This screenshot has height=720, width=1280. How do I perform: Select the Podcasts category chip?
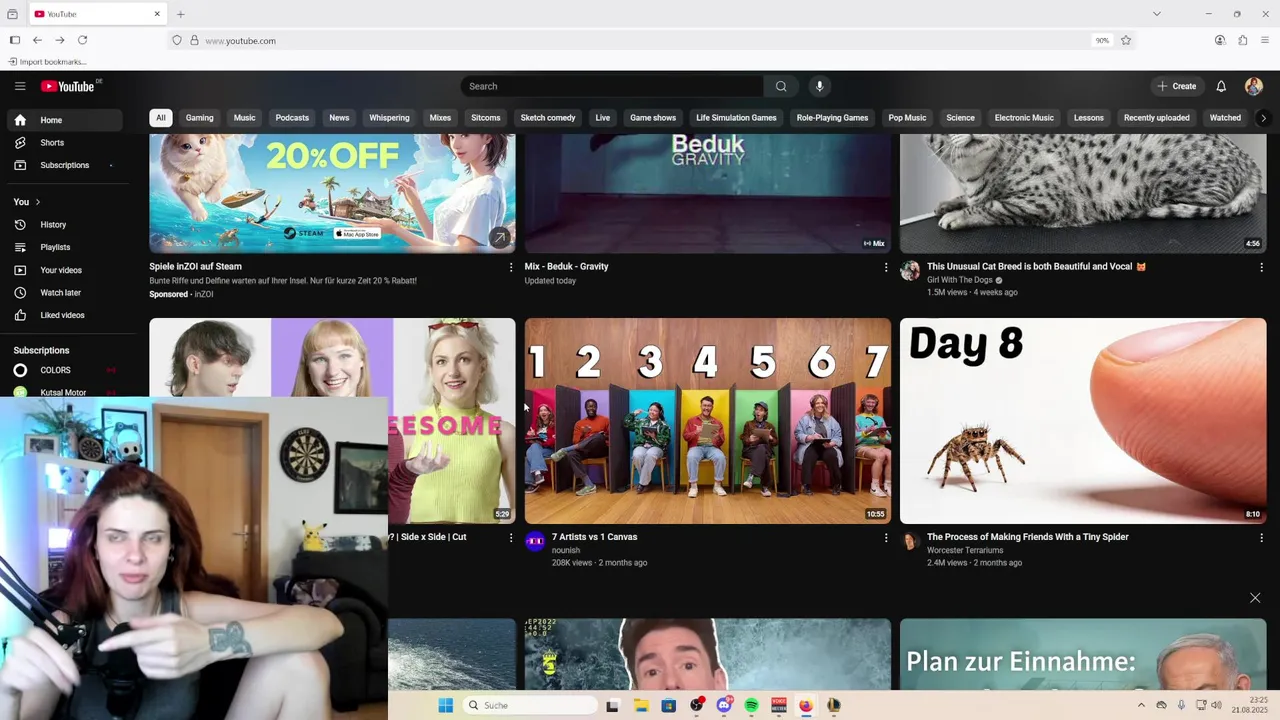(292, 118)
